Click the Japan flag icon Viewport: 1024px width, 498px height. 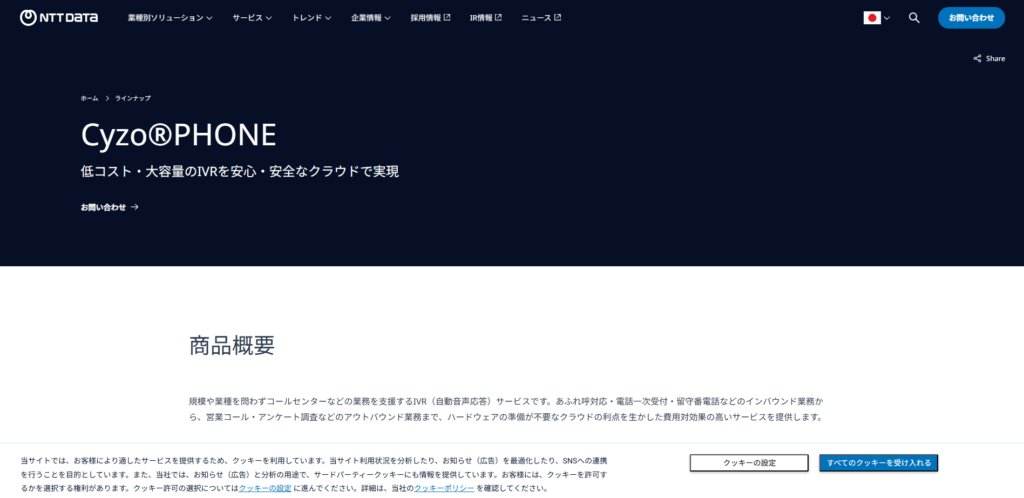coord(872,18)
